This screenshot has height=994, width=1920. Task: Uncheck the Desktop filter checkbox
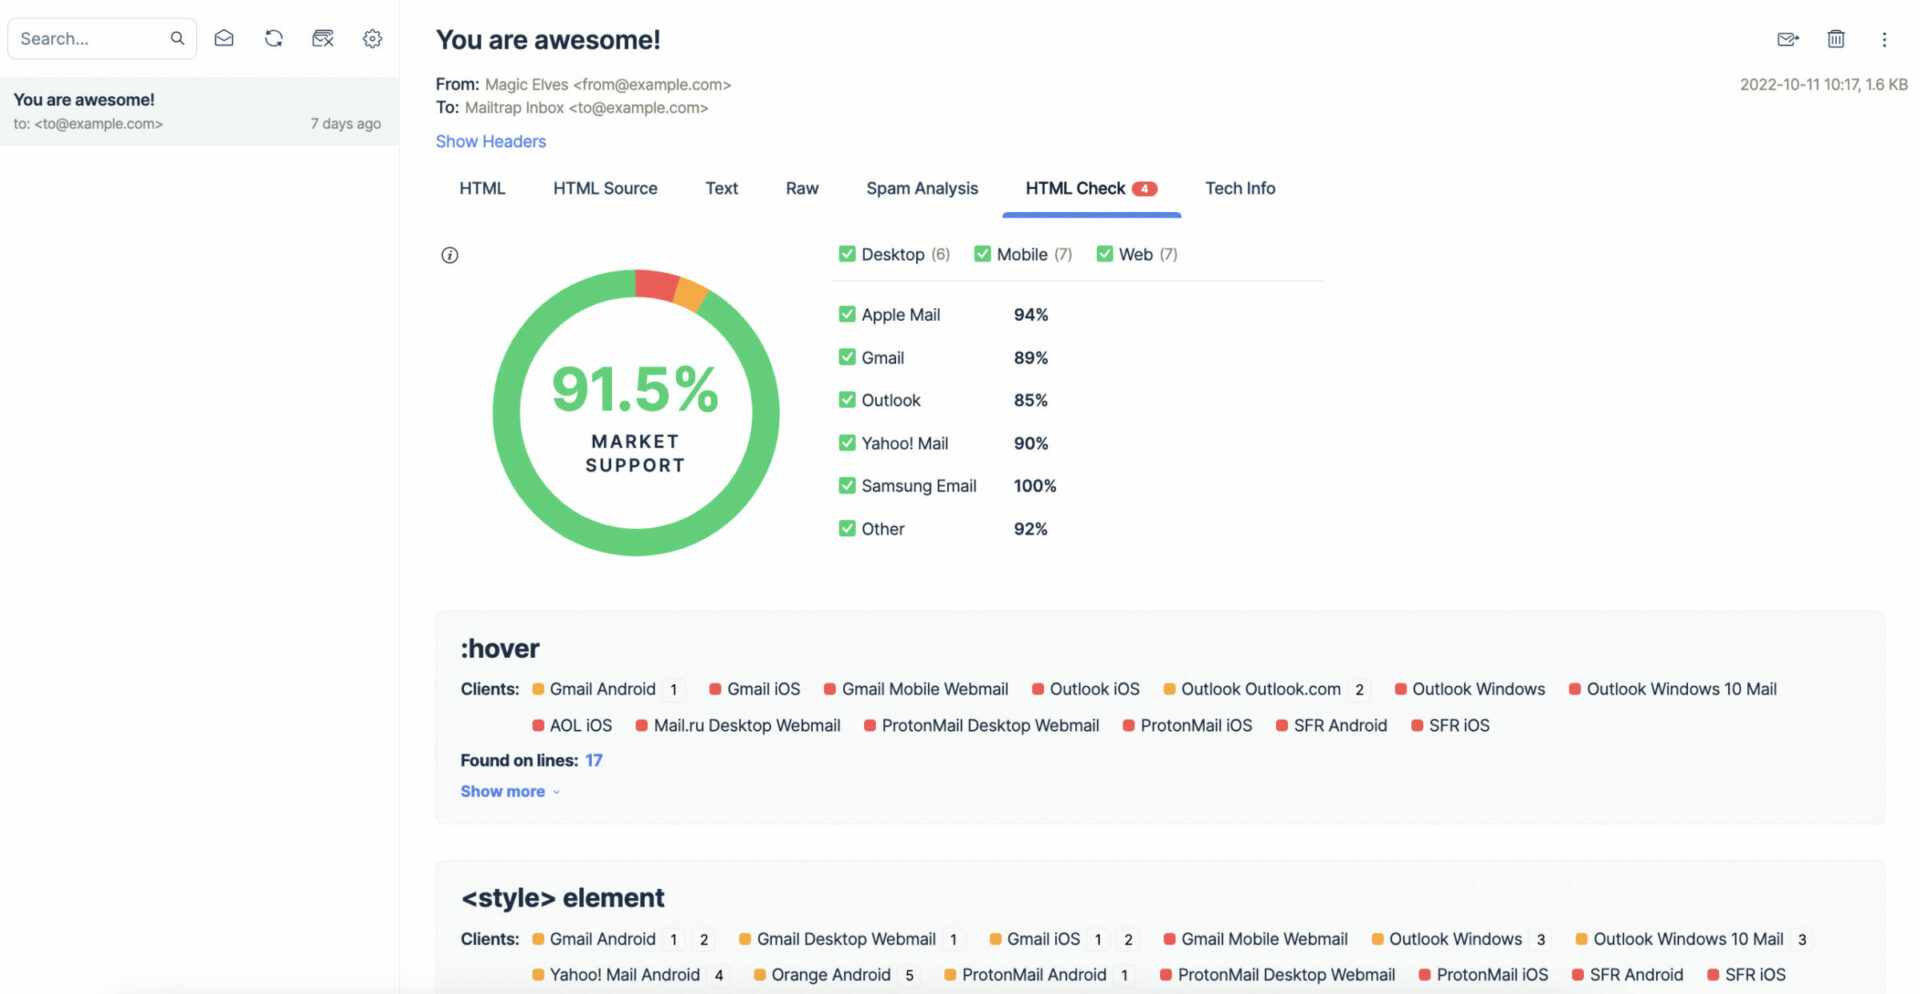[847, 254]
